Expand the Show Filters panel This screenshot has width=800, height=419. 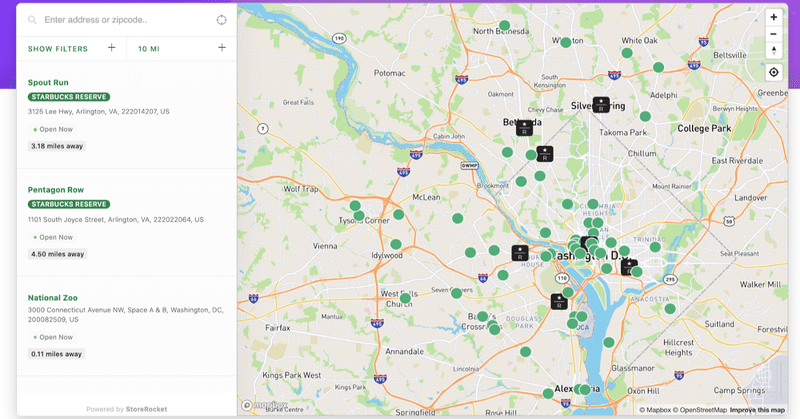(71, 48)
